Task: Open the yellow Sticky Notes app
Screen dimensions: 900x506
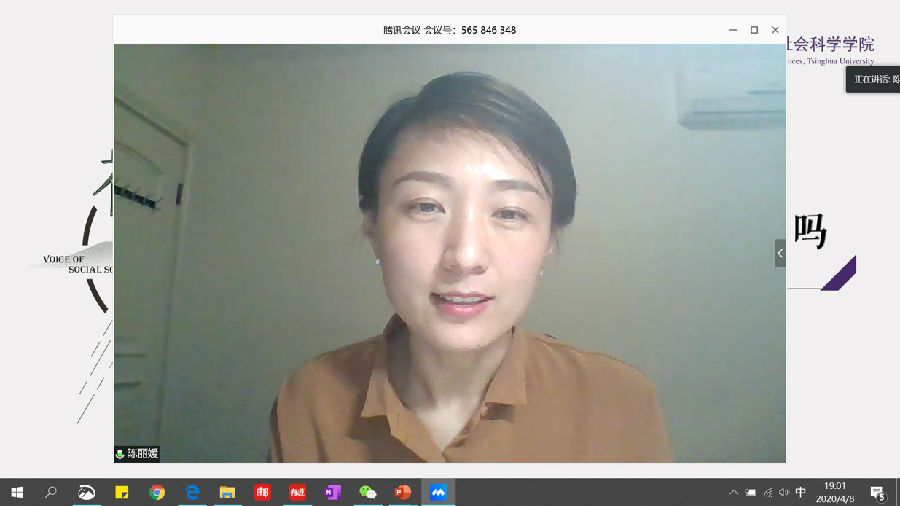Action: tap(122, 492)
